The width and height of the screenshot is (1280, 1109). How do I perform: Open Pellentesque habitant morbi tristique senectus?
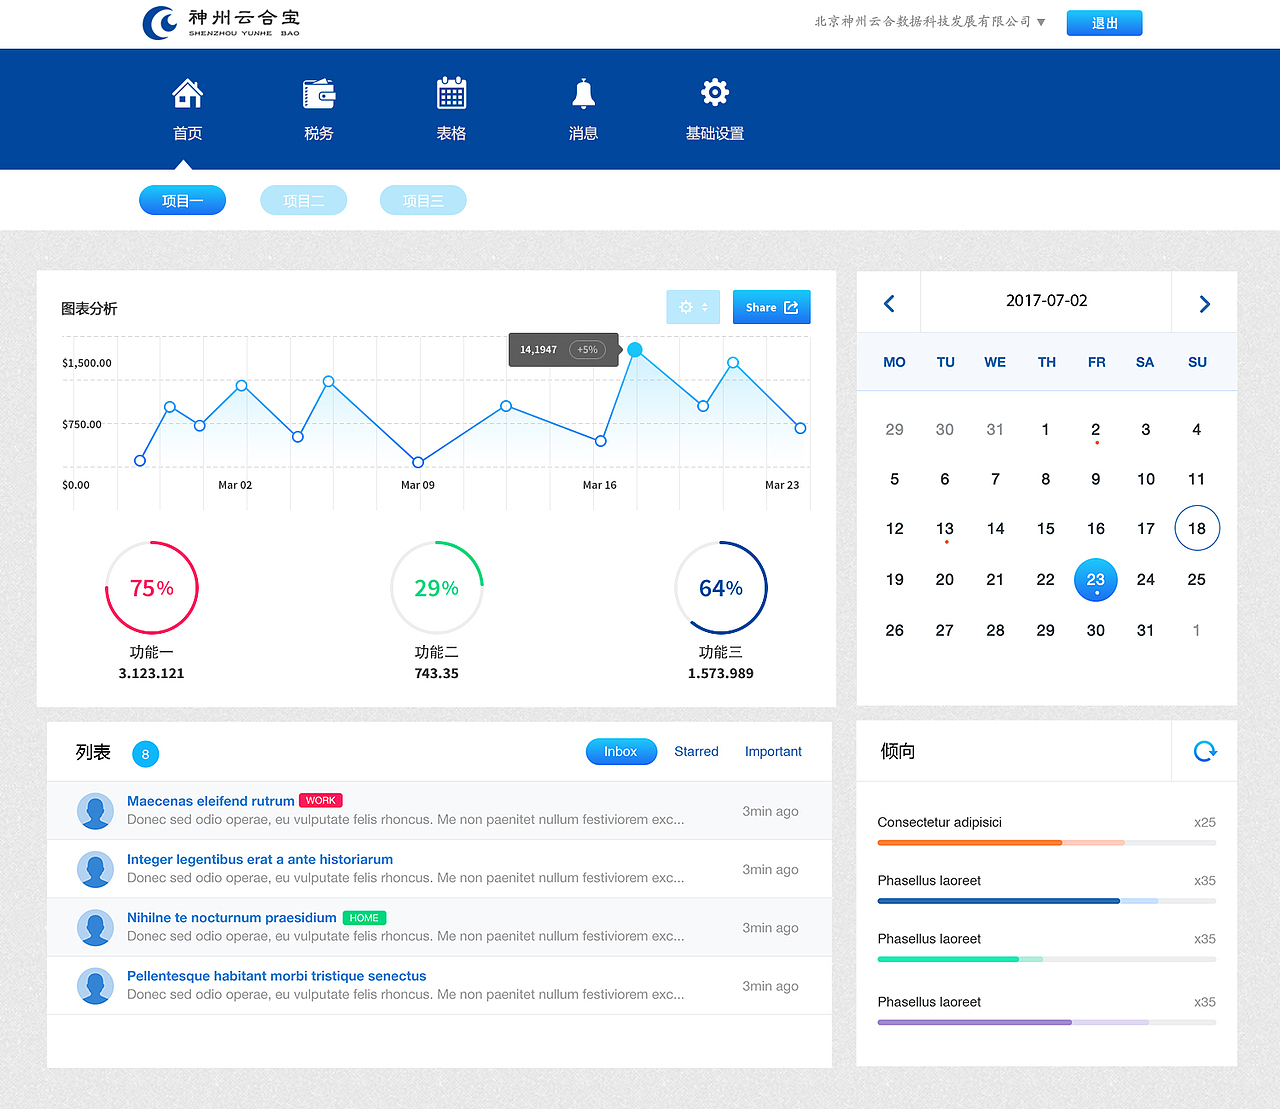[x=277, y=976]
